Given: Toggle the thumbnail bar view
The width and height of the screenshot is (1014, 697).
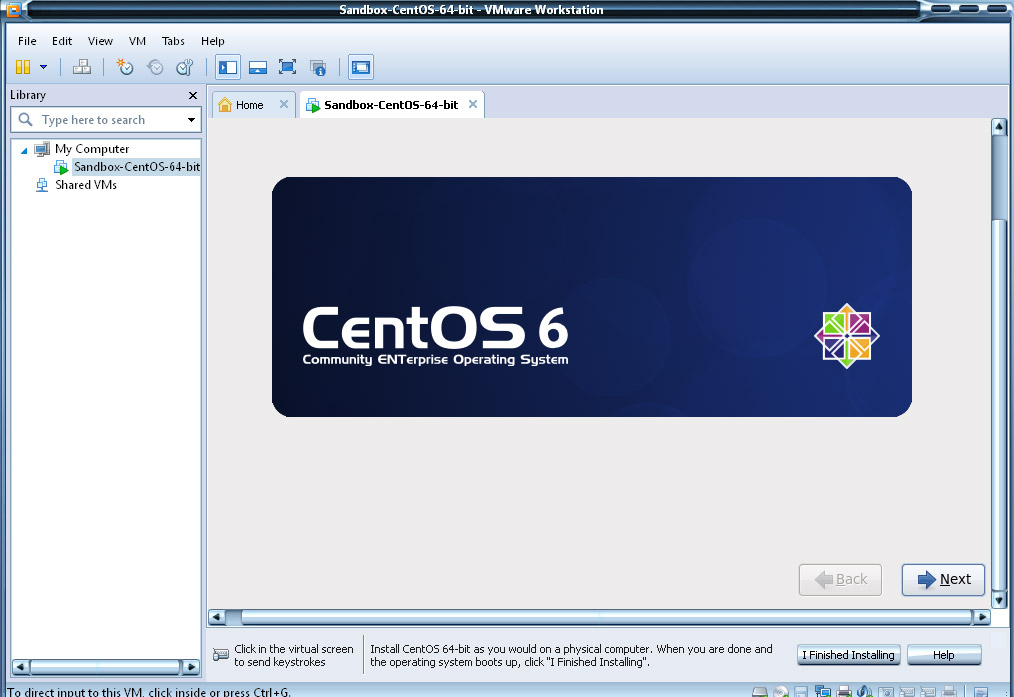Looking at the screenshot, I should click(x=257, y=67).
